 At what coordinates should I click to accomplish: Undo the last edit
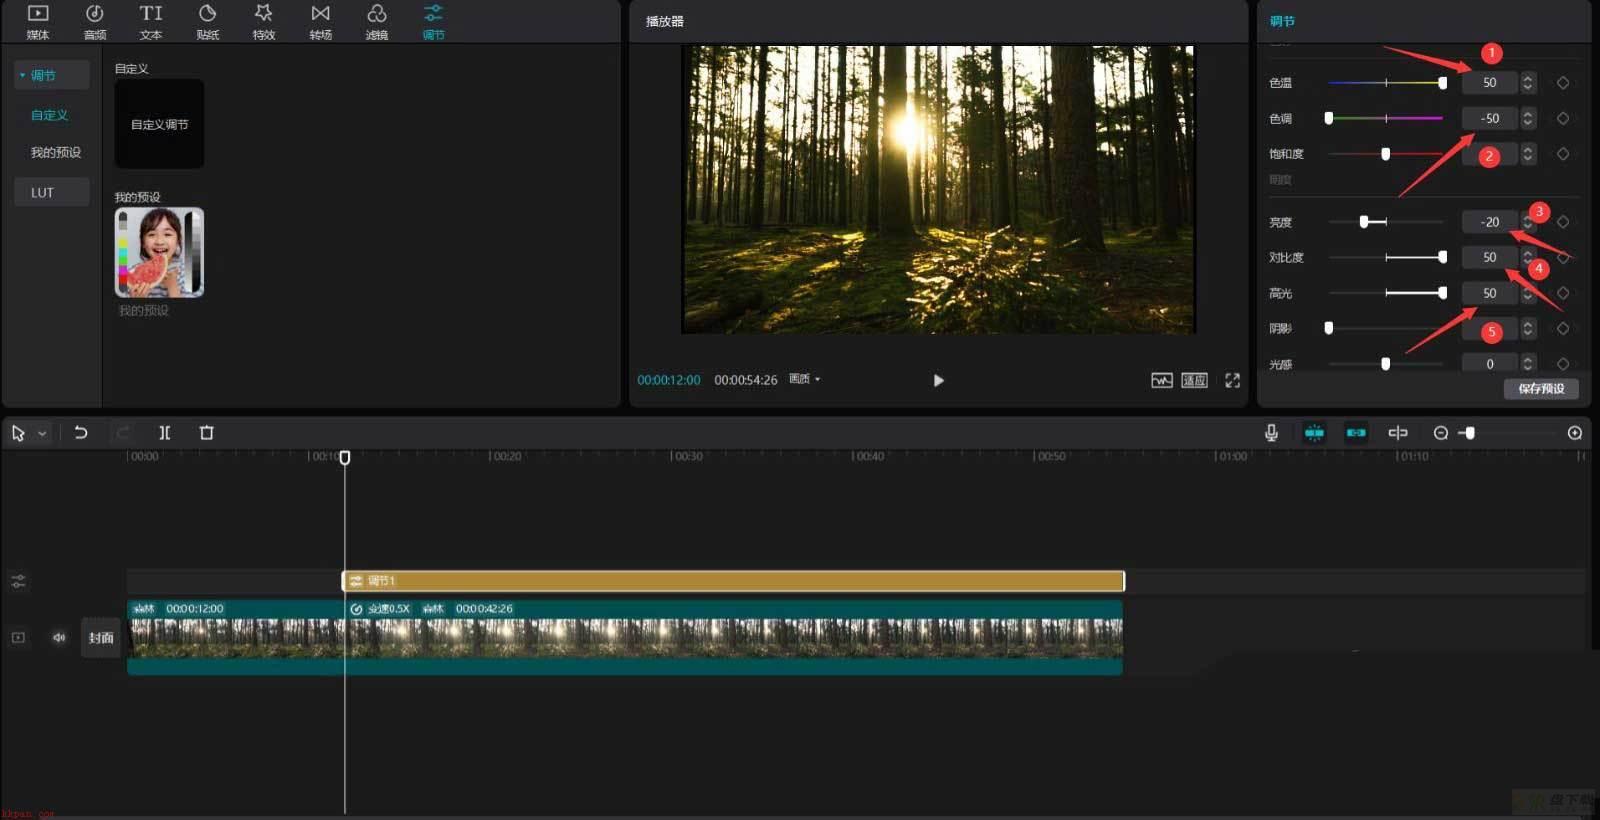click(81, 433)
